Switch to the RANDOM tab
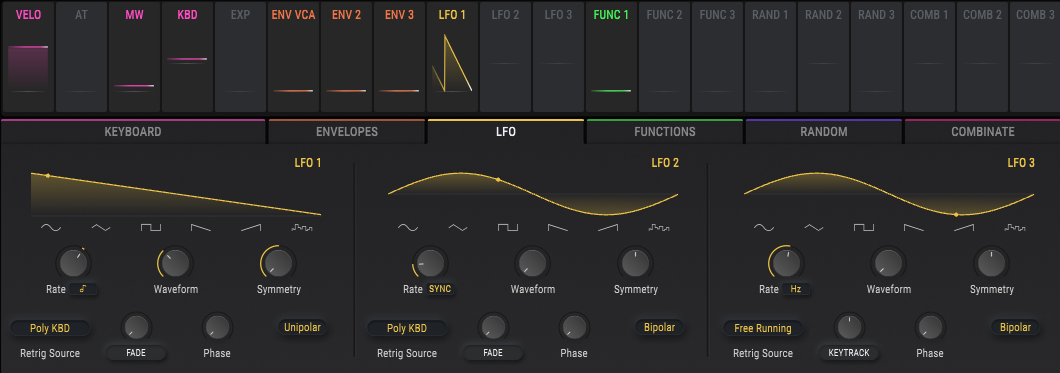 coord(824,132)
